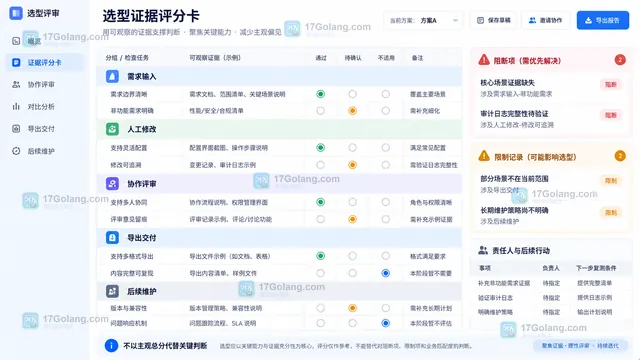Mark 支持多格式导出 as 待确认
This screenshot has height=360, width=640.
(x=352, y=256)
